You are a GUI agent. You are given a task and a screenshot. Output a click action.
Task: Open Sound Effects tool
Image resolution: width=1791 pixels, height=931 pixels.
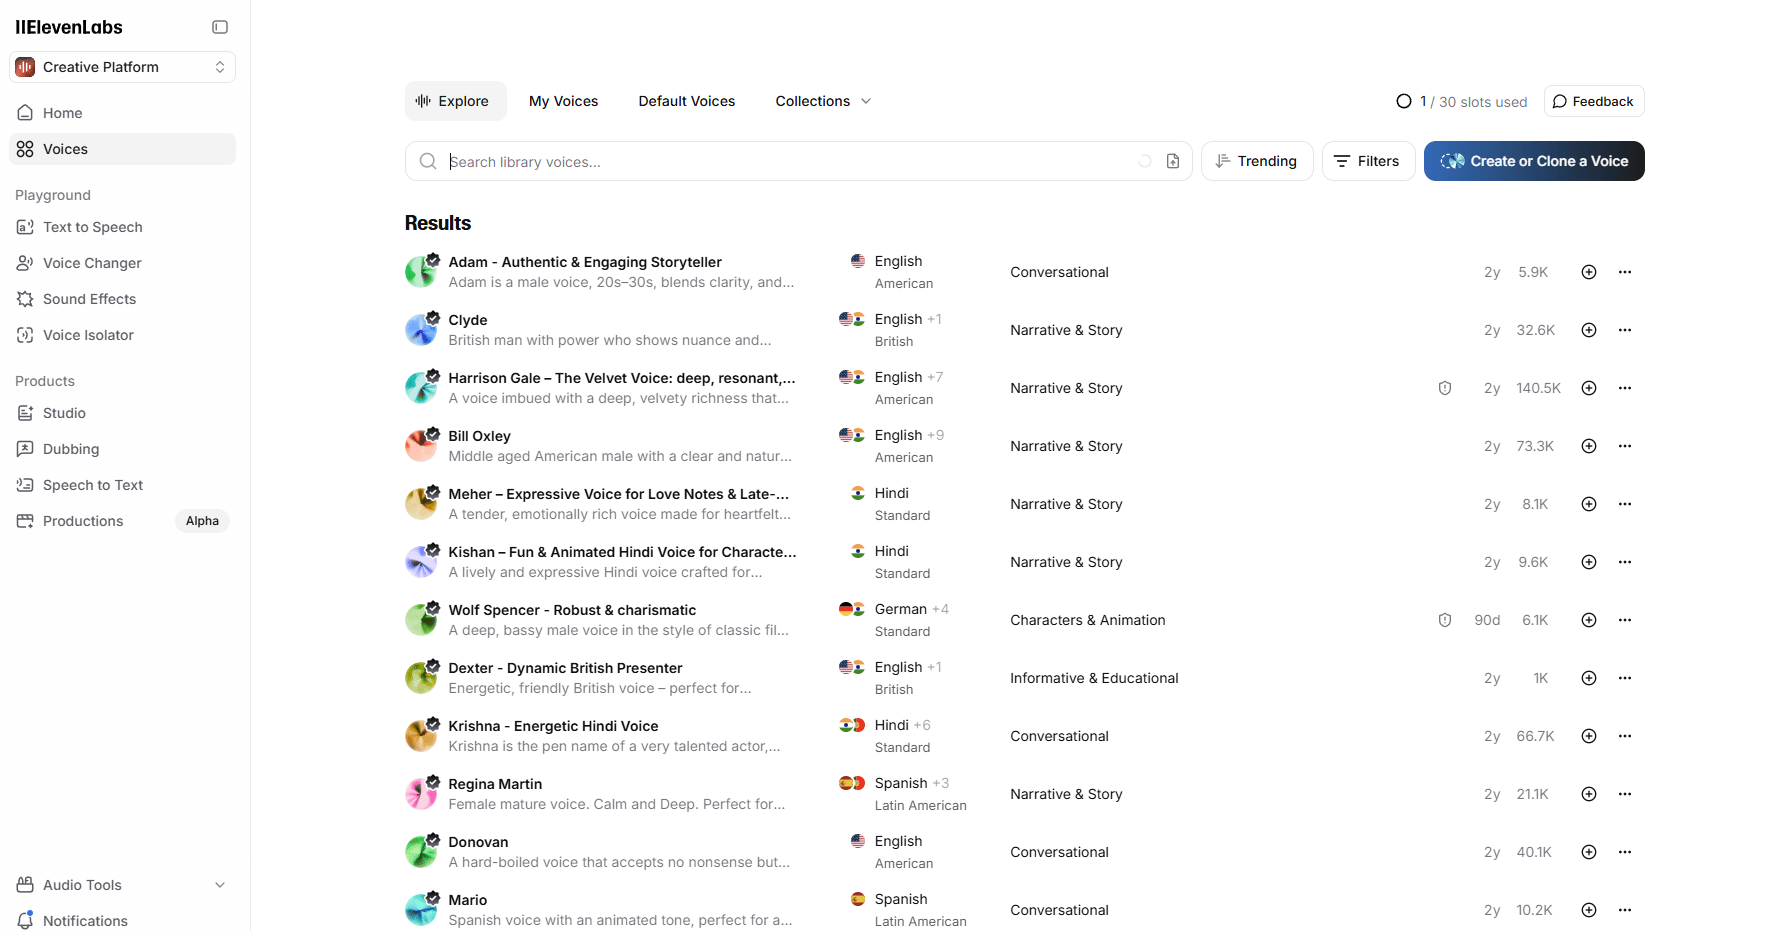pyautogui.click(x=123, y=299)
